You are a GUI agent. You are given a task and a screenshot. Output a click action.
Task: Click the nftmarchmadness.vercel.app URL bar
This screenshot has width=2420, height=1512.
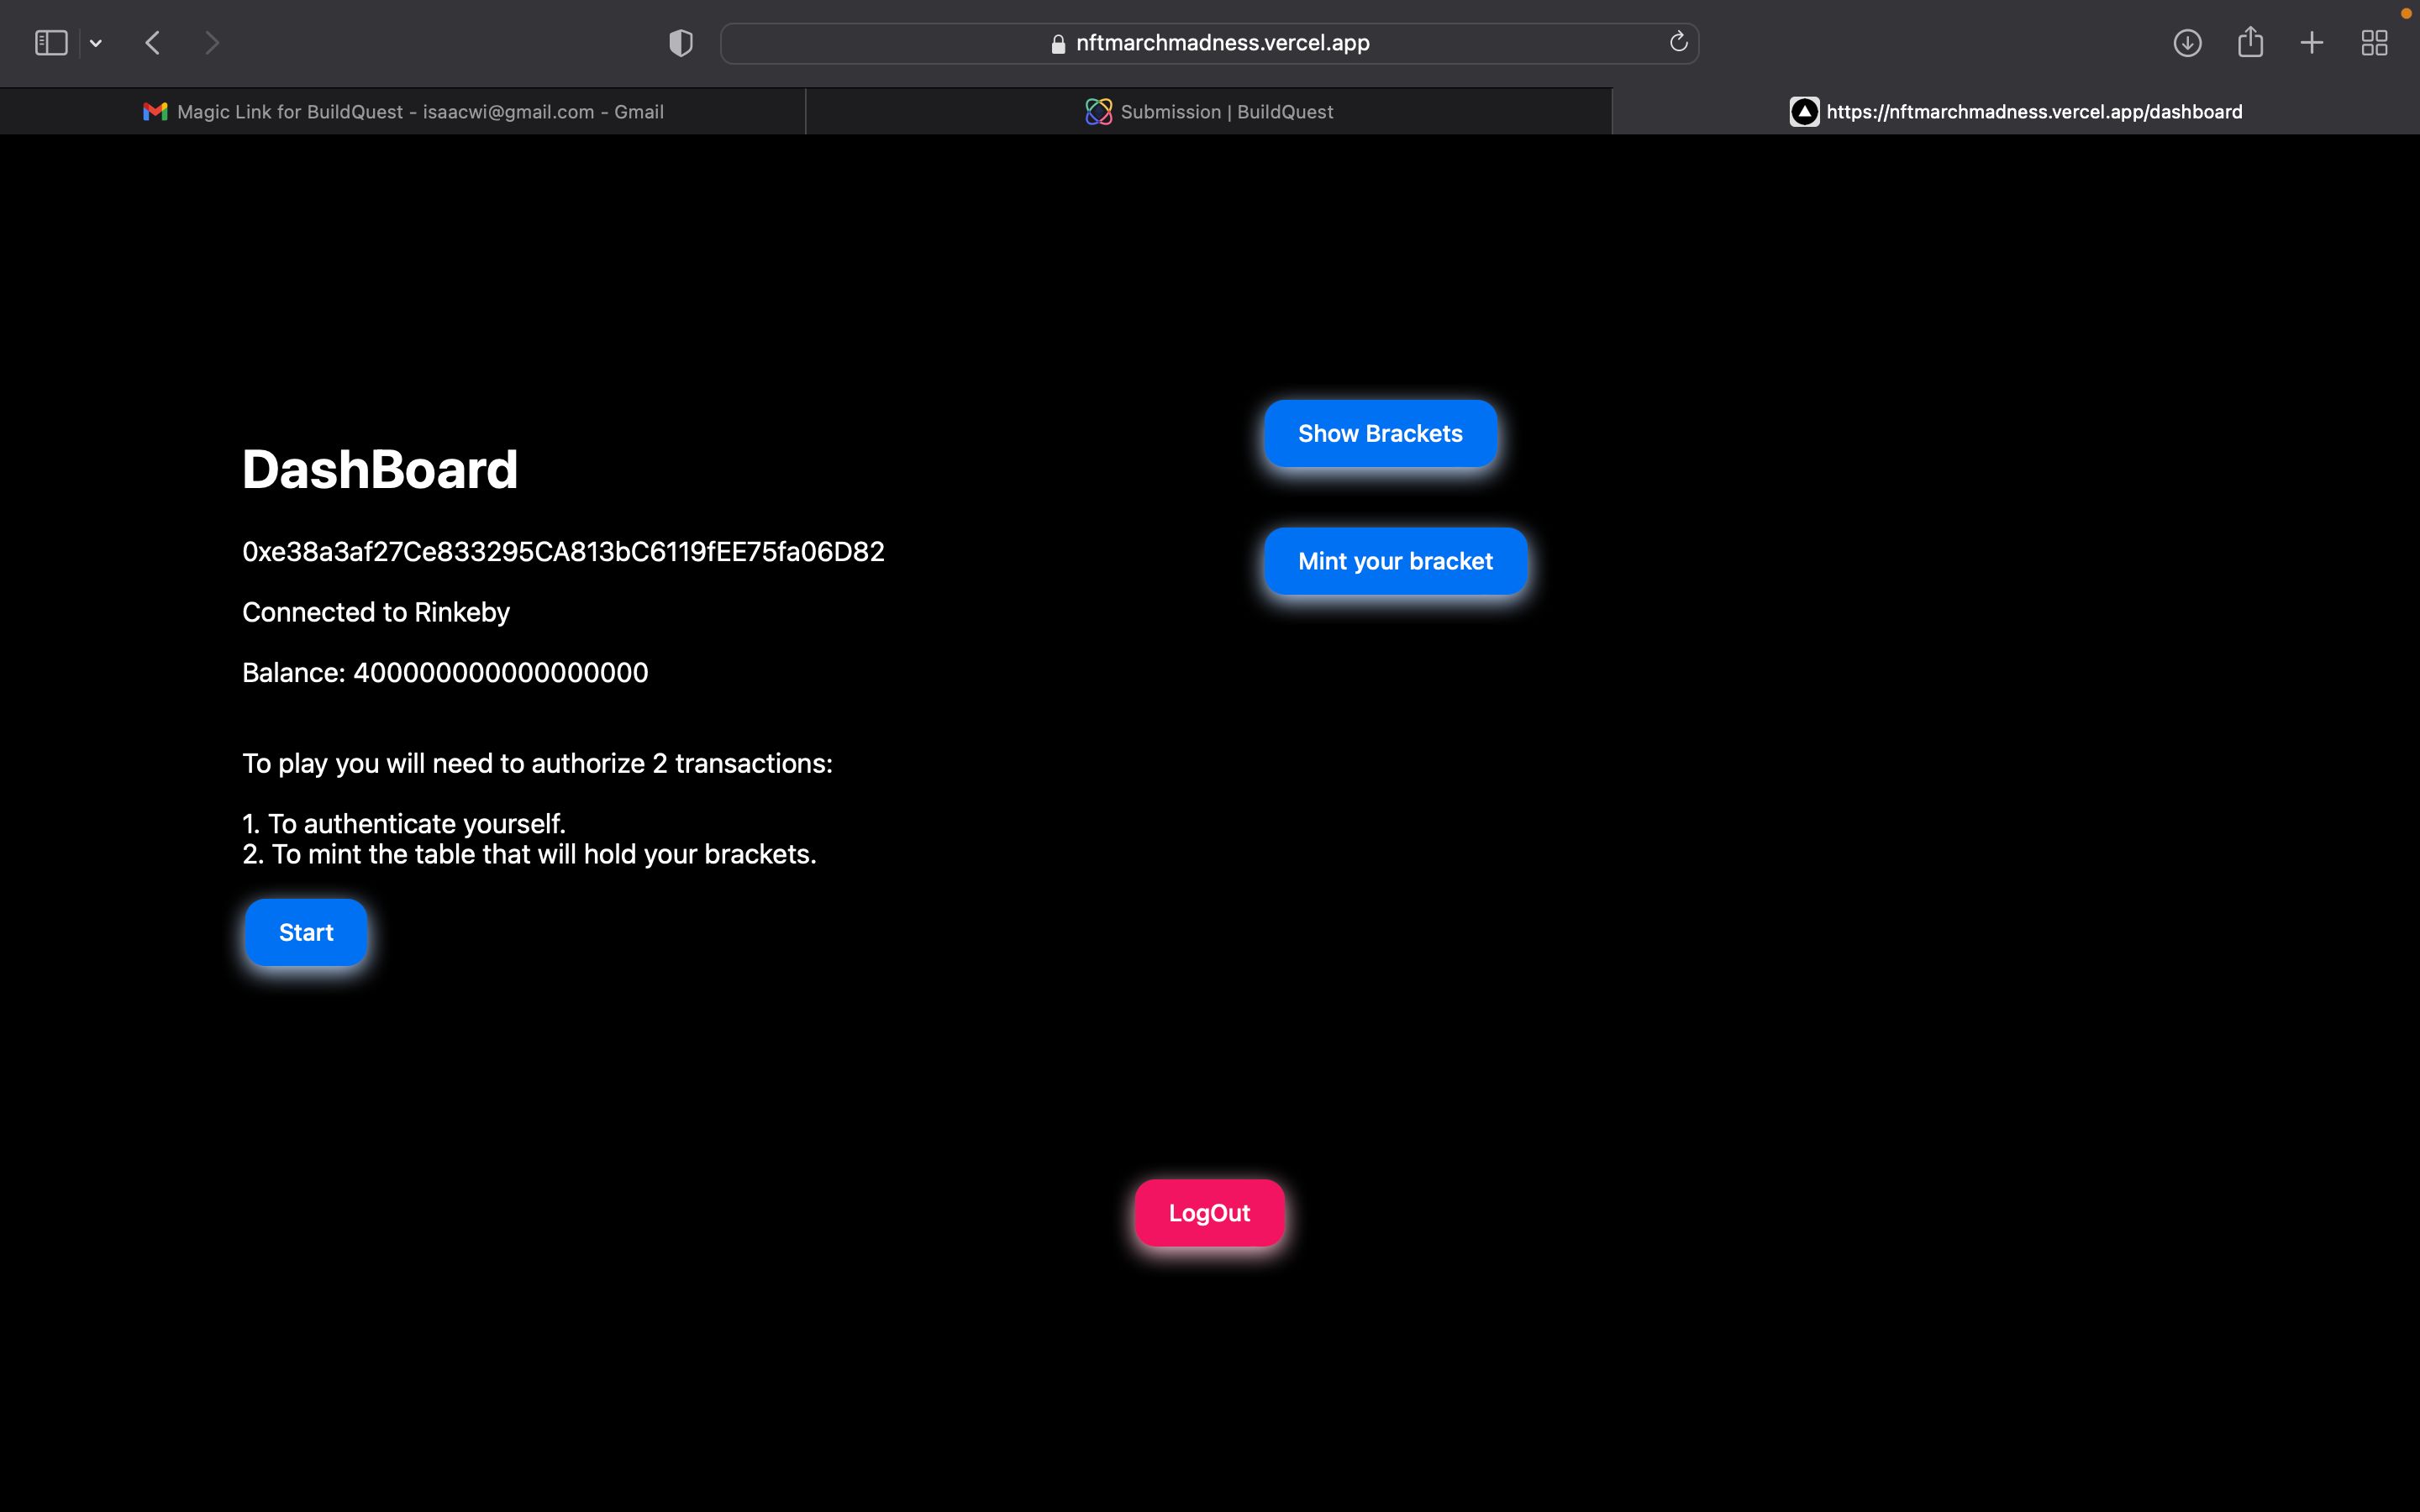tap(1209, 42)
